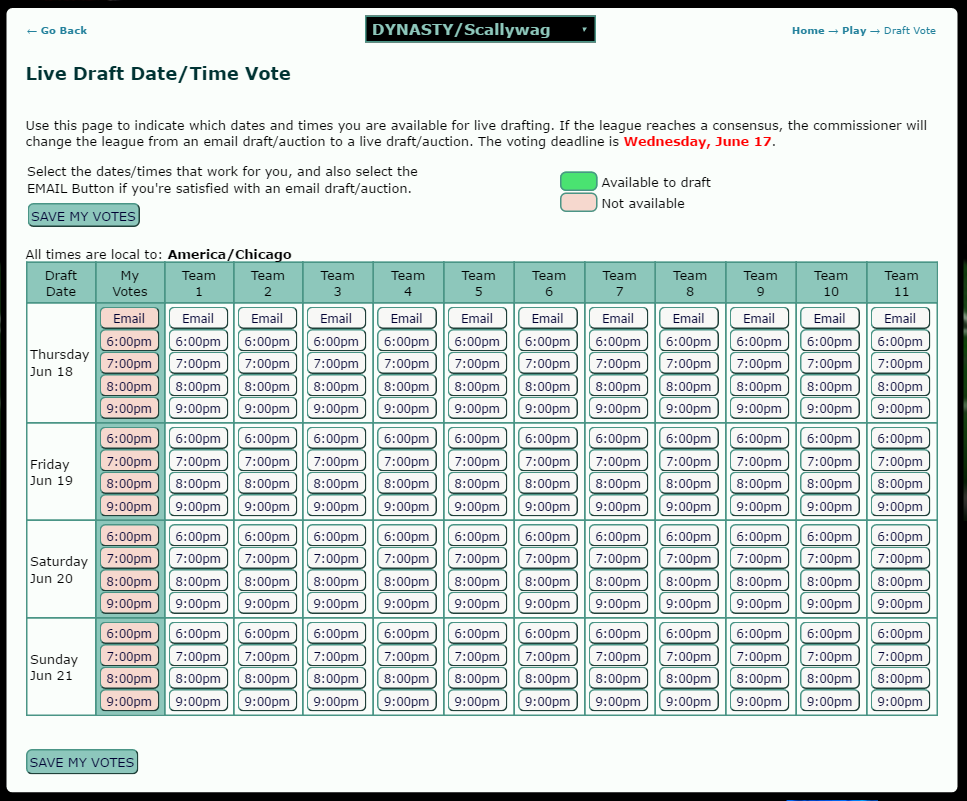967x801 pixels.
Task: Click the My Votes column header
Action: coord(130,283)
